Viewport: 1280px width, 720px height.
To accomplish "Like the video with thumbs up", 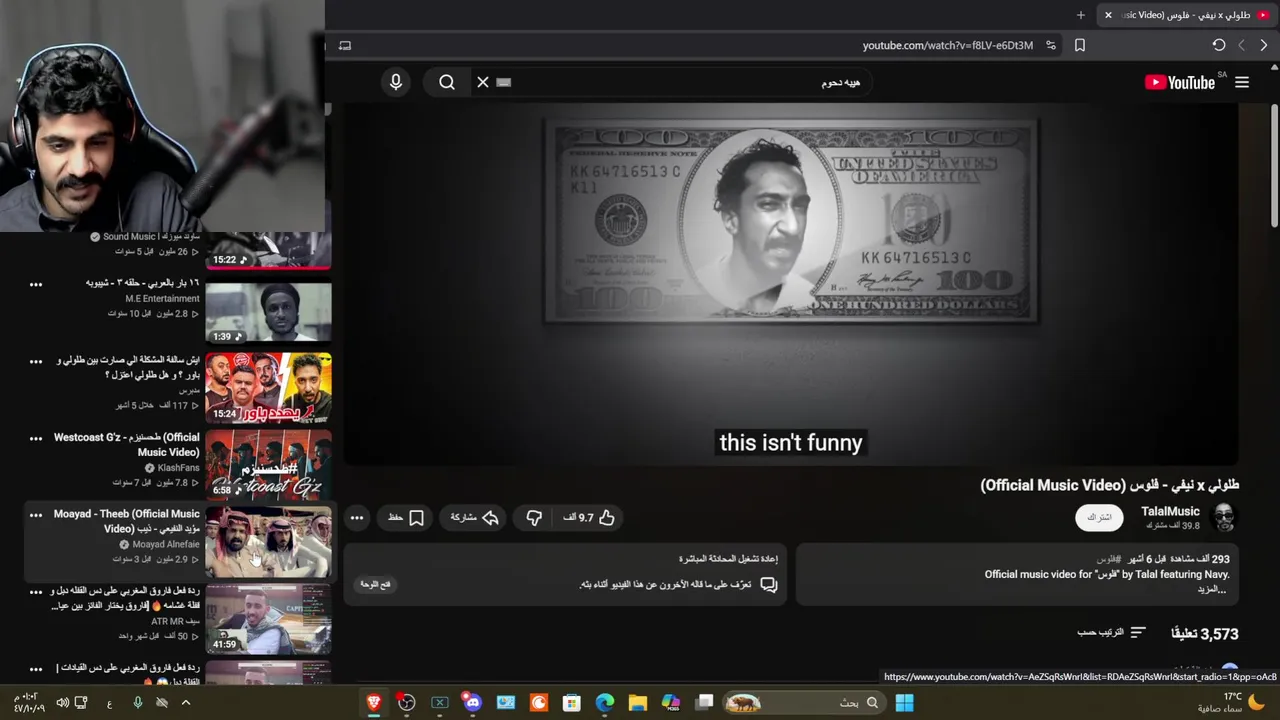I will pos(589,518).
